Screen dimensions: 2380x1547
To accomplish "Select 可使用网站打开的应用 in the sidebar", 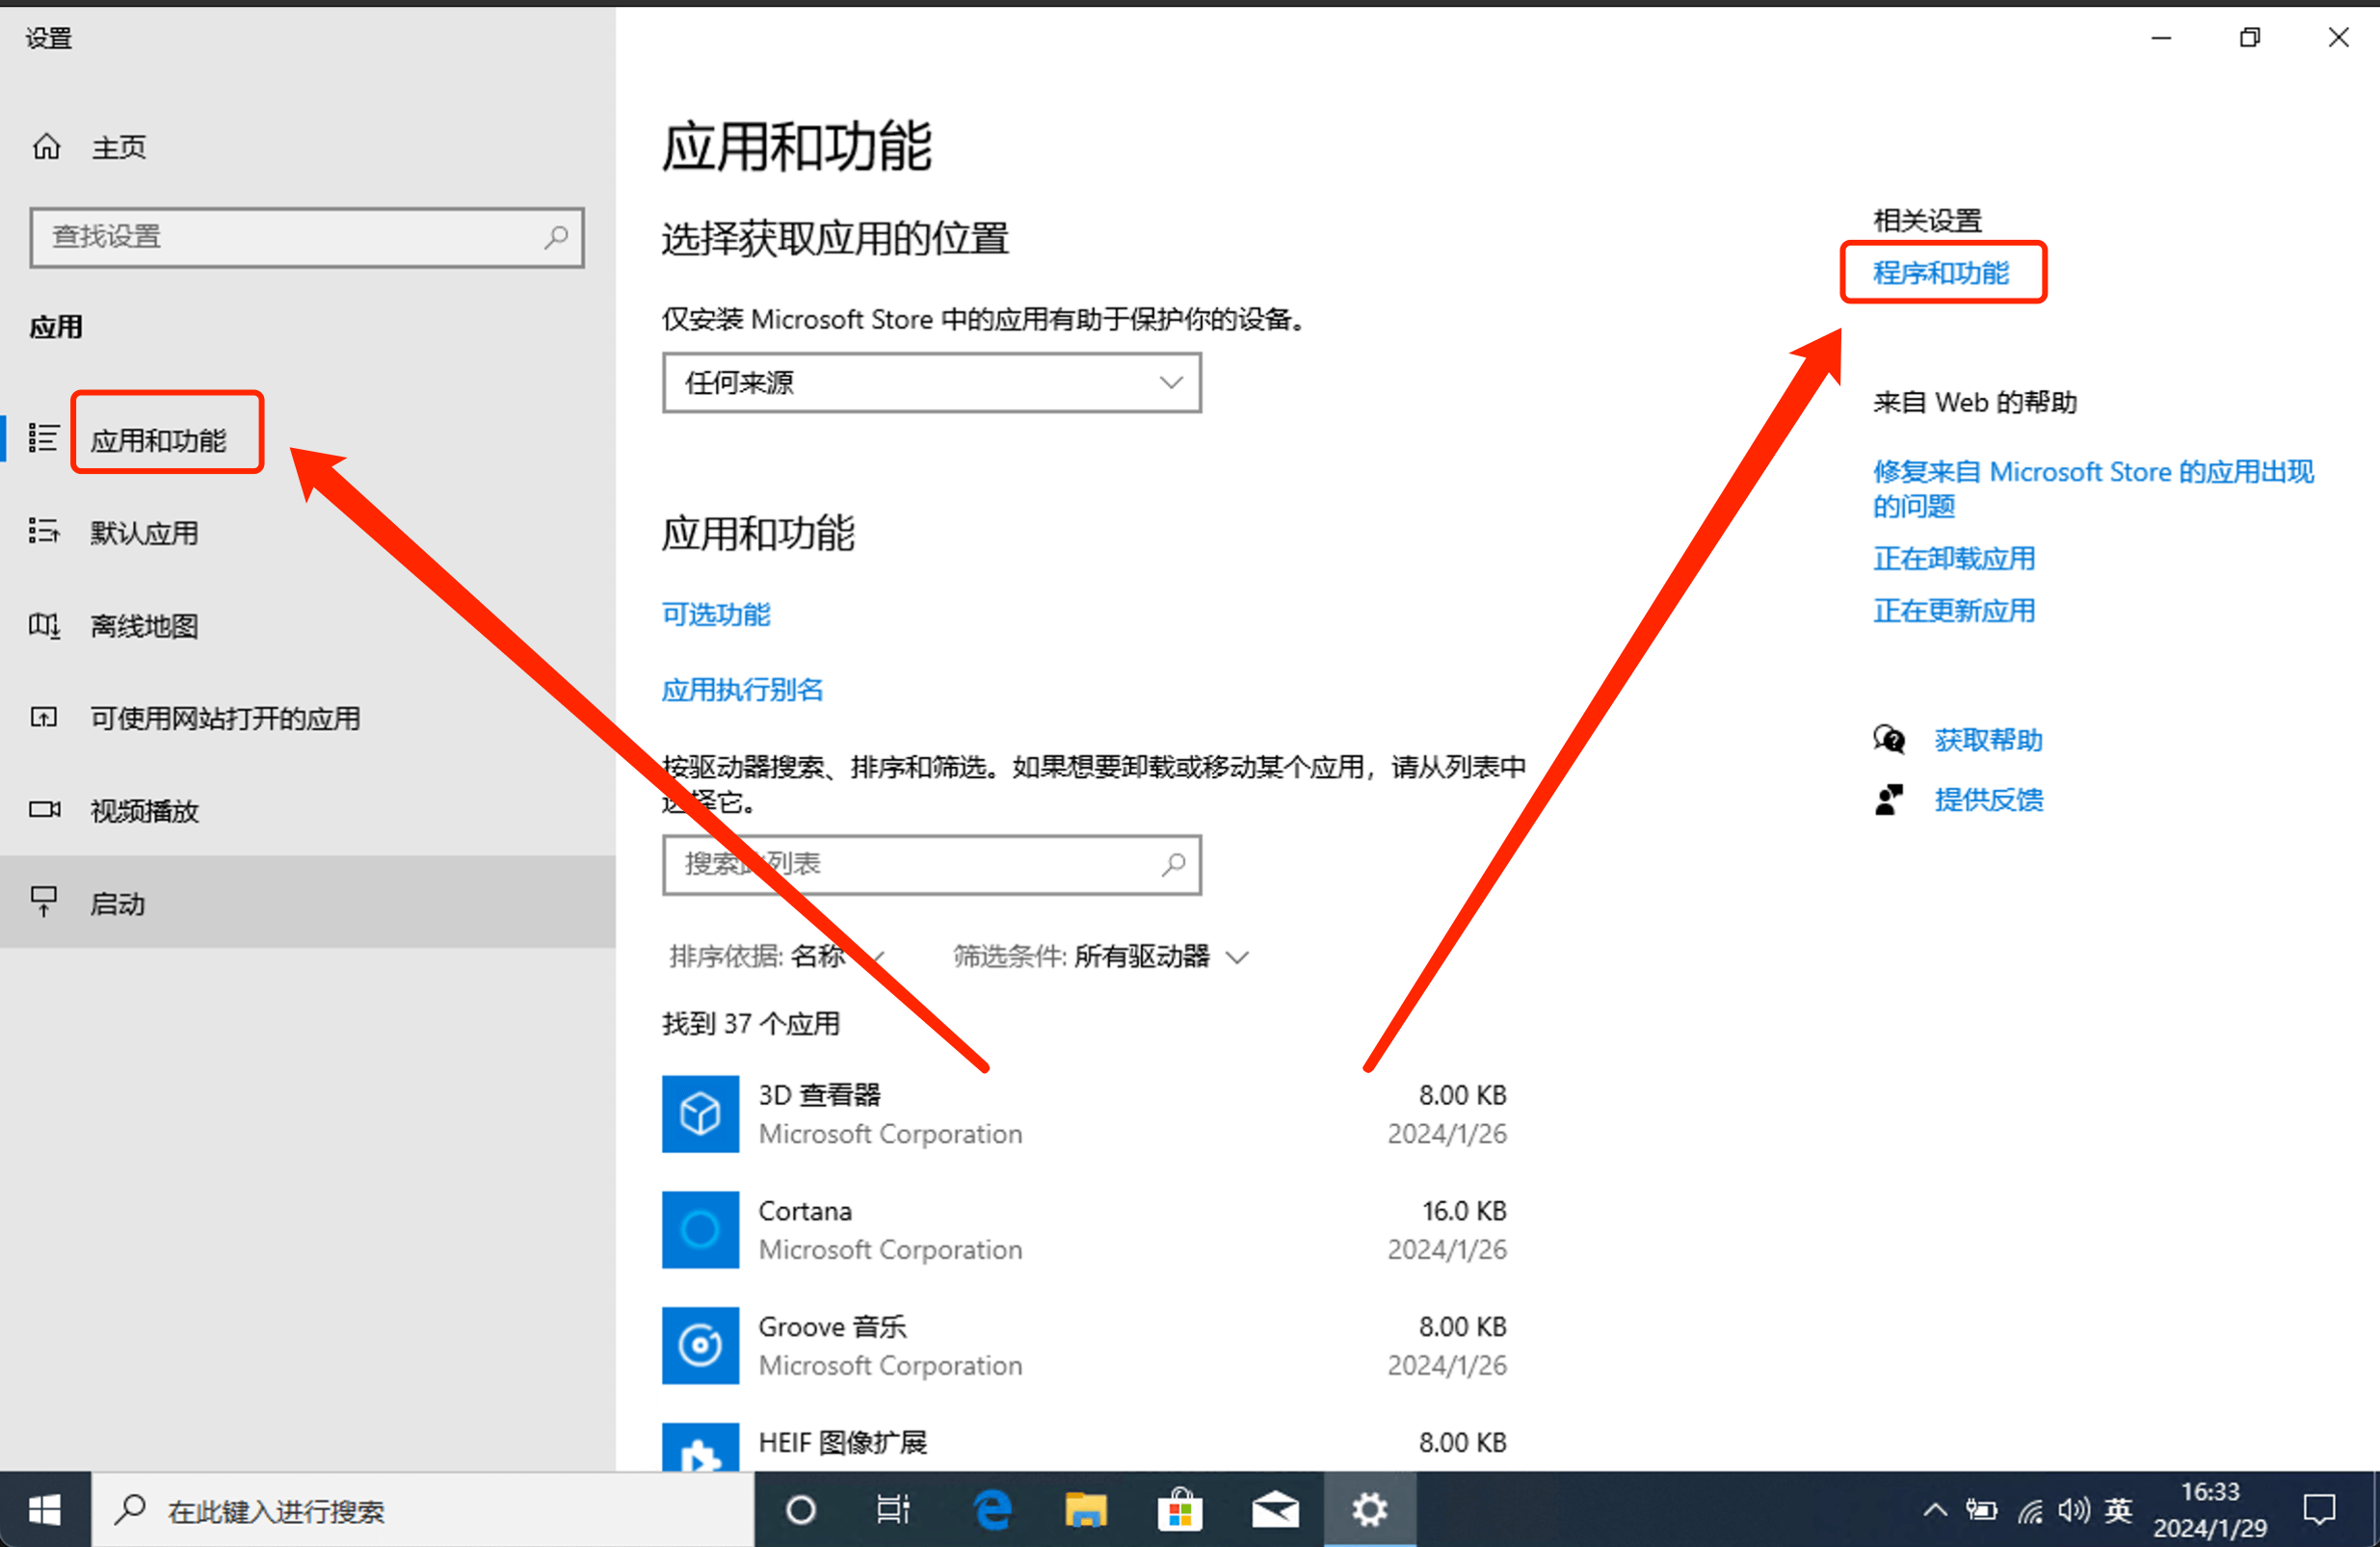I will (225, 717).
